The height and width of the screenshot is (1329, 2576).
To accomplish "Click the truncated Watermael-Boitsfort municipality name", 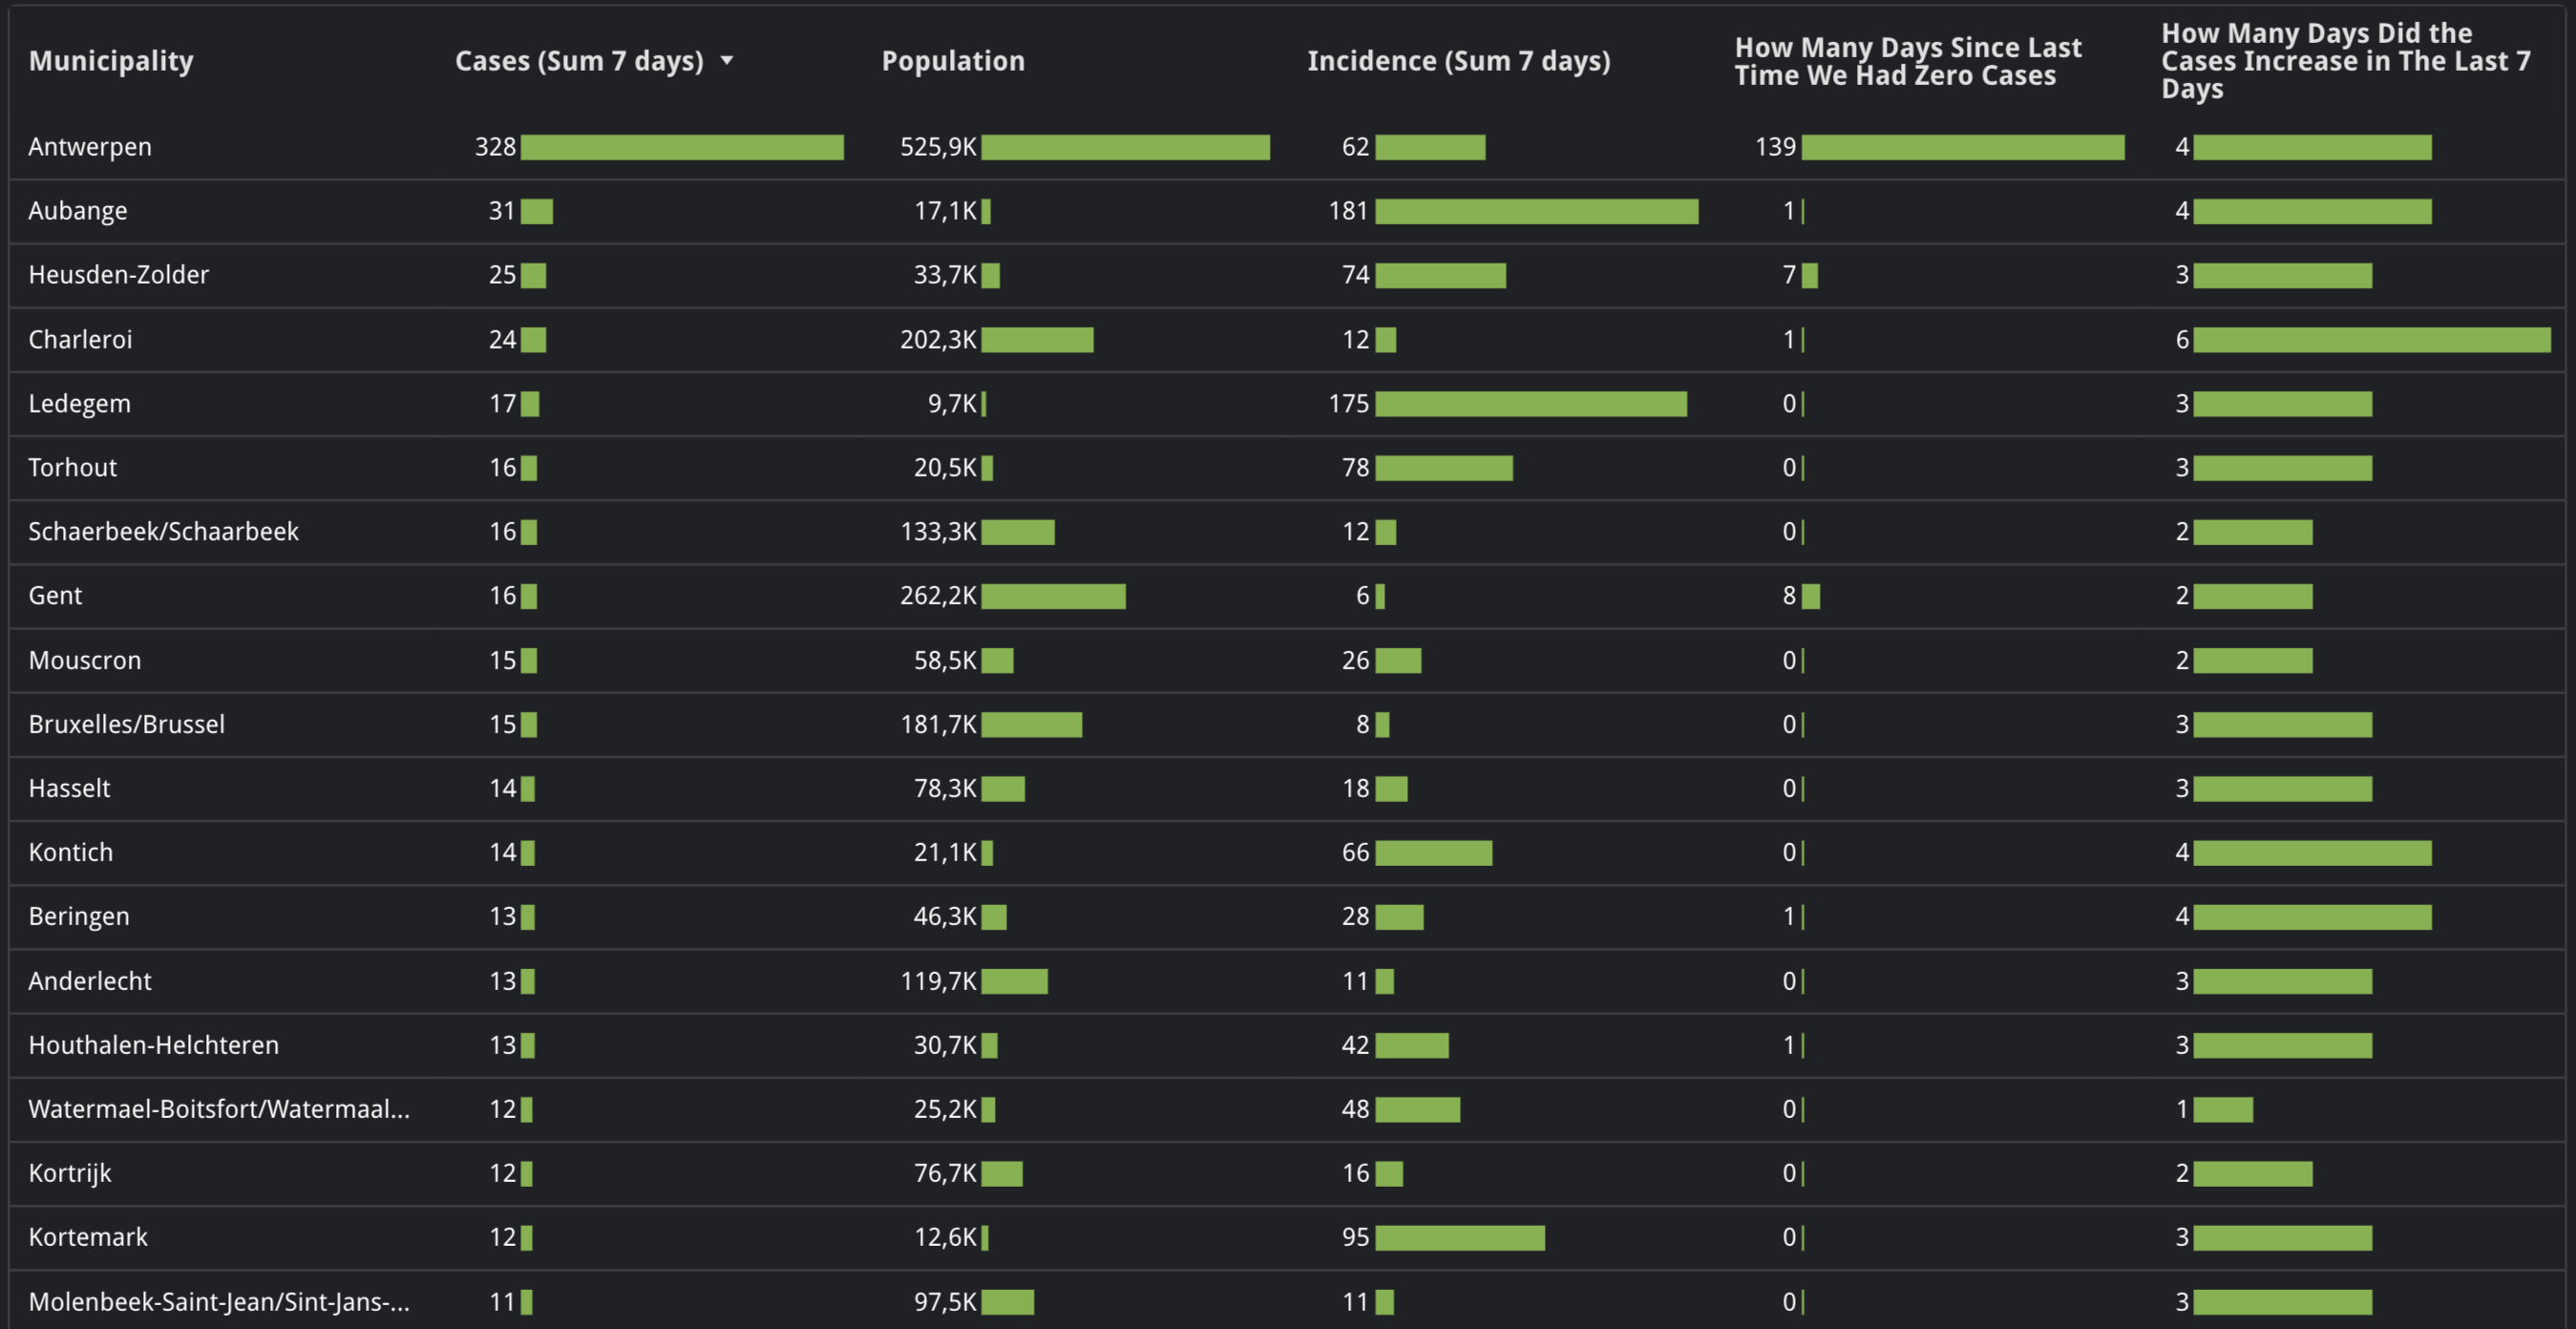I will coord(219,1109).
